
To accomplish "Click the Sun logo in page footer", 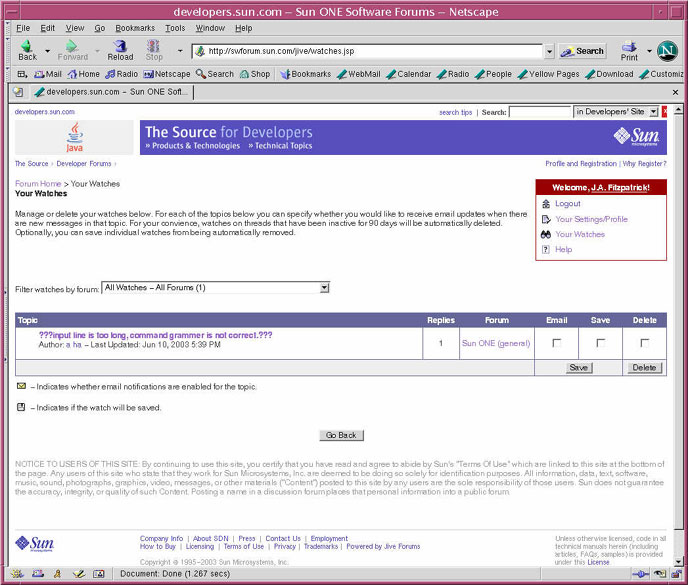I will pos(35,544).
